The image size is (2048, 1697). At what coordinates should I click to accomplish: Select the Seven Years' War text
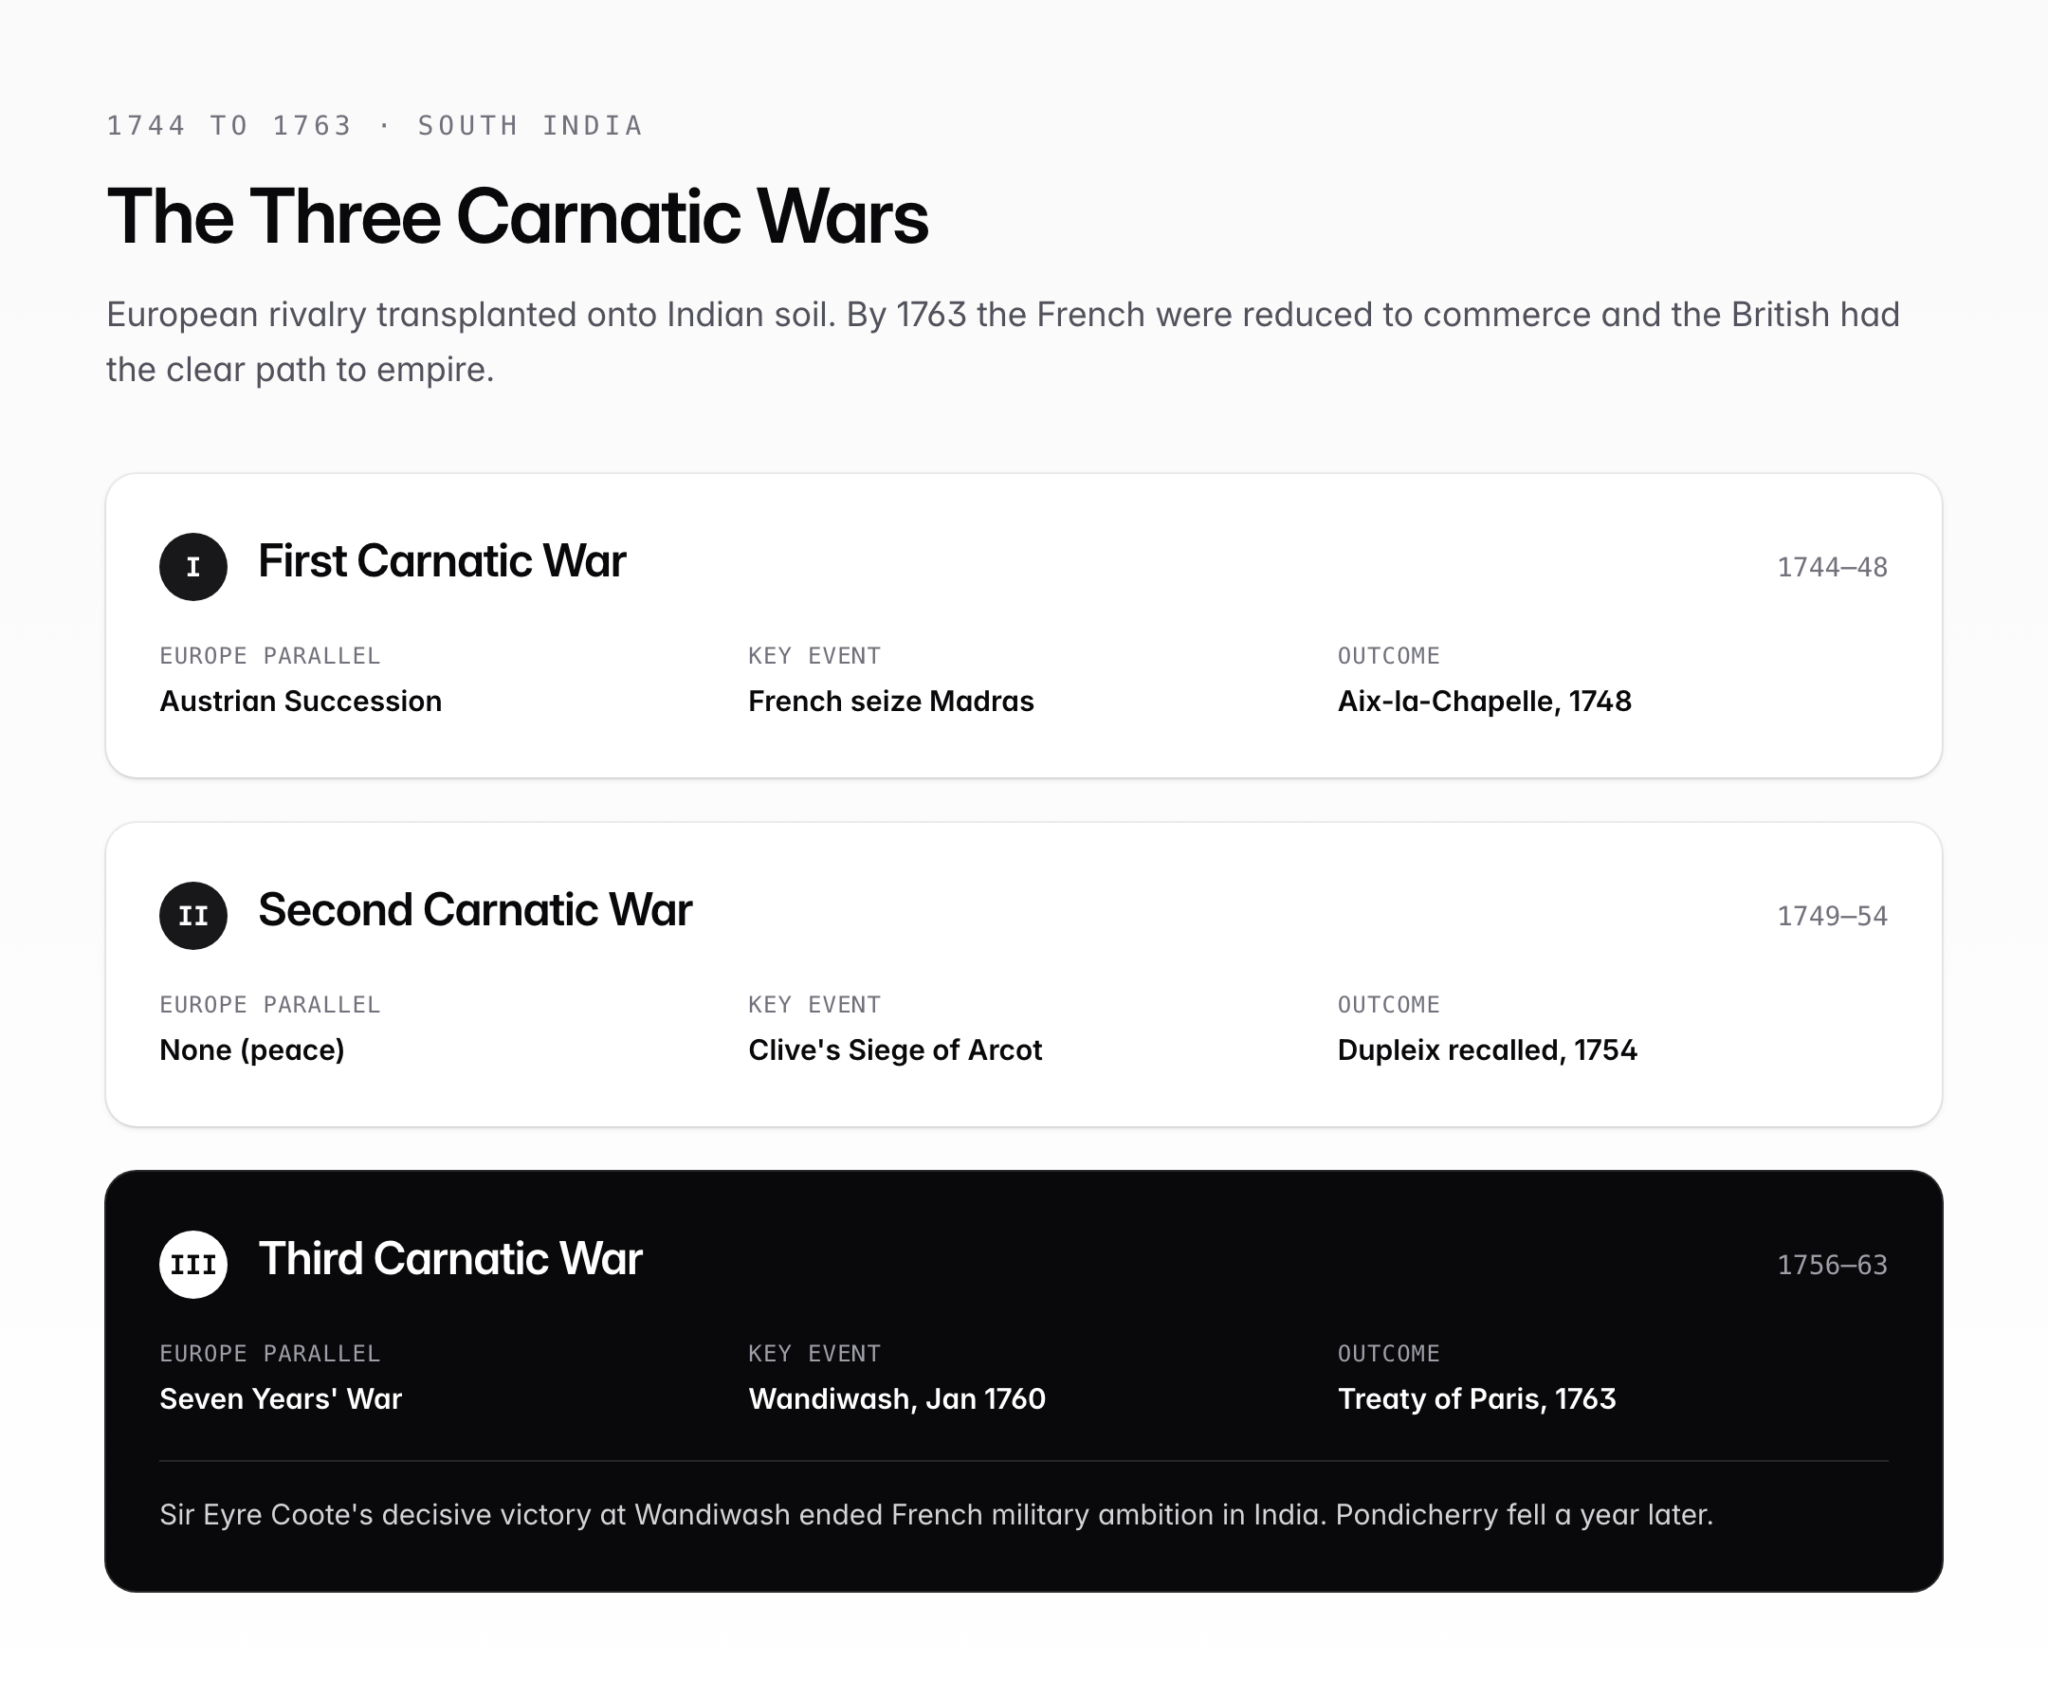pos(280,1399)
